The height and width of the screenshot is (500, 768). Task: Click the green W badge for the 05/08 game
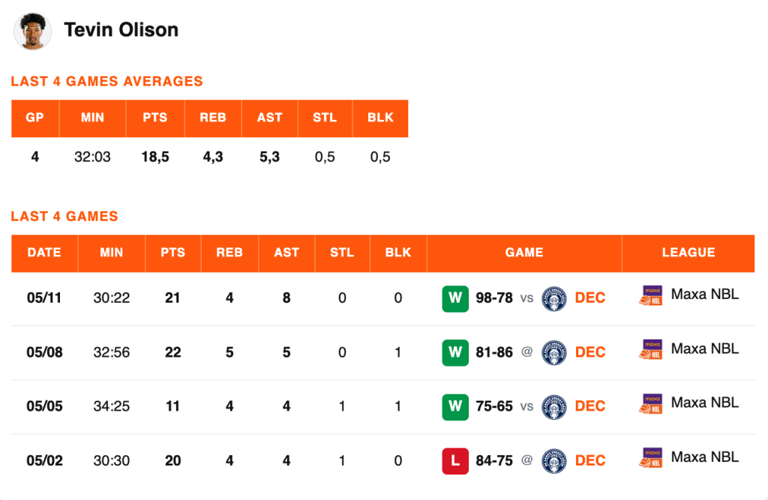pos(455,353)
